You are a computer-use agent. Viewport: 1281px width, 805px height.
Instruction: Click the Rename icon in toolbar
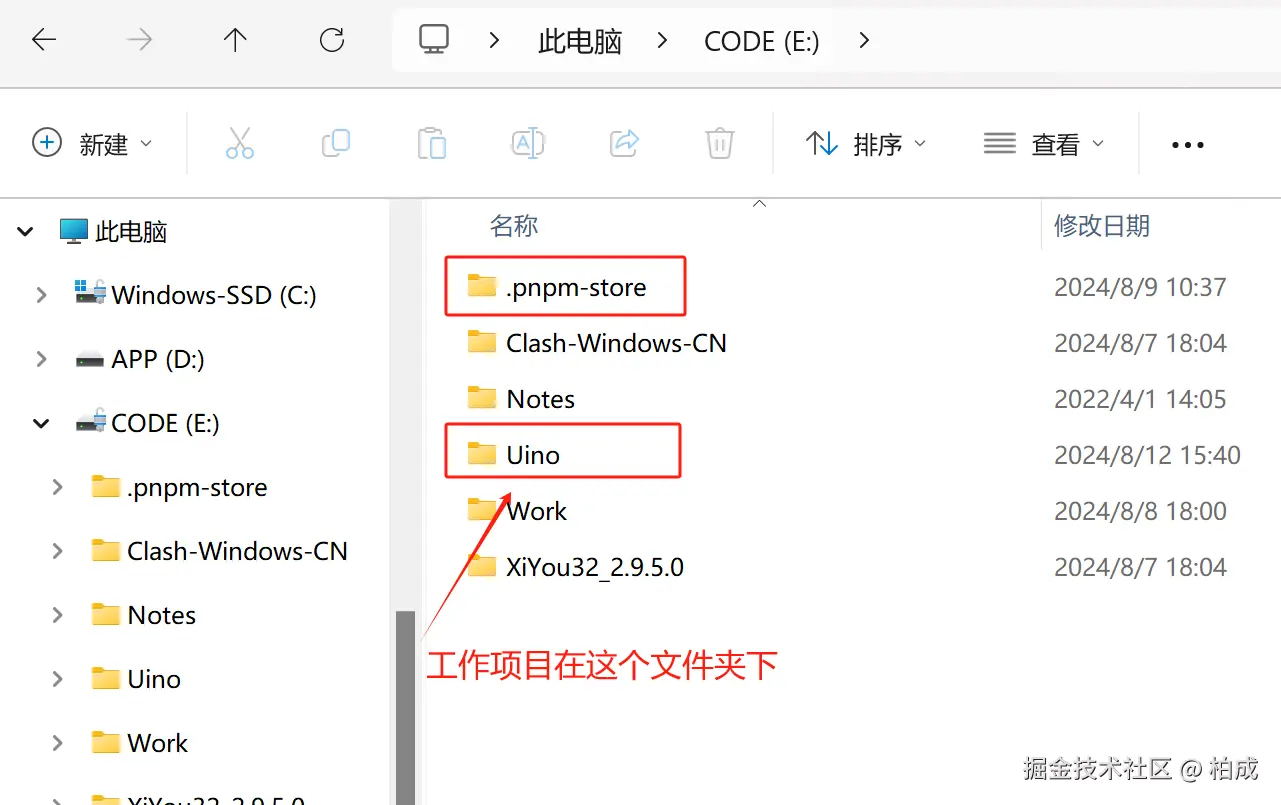[x=528, y=144]
